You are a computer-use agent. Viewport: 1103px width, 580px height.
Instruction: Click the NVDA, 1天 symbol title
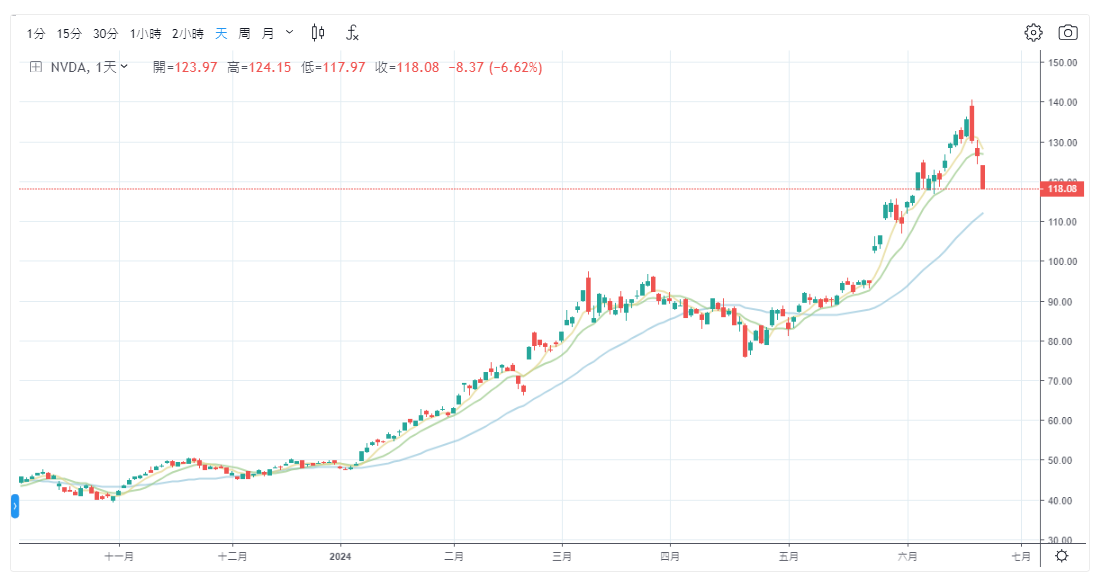(x=84, y=68)
